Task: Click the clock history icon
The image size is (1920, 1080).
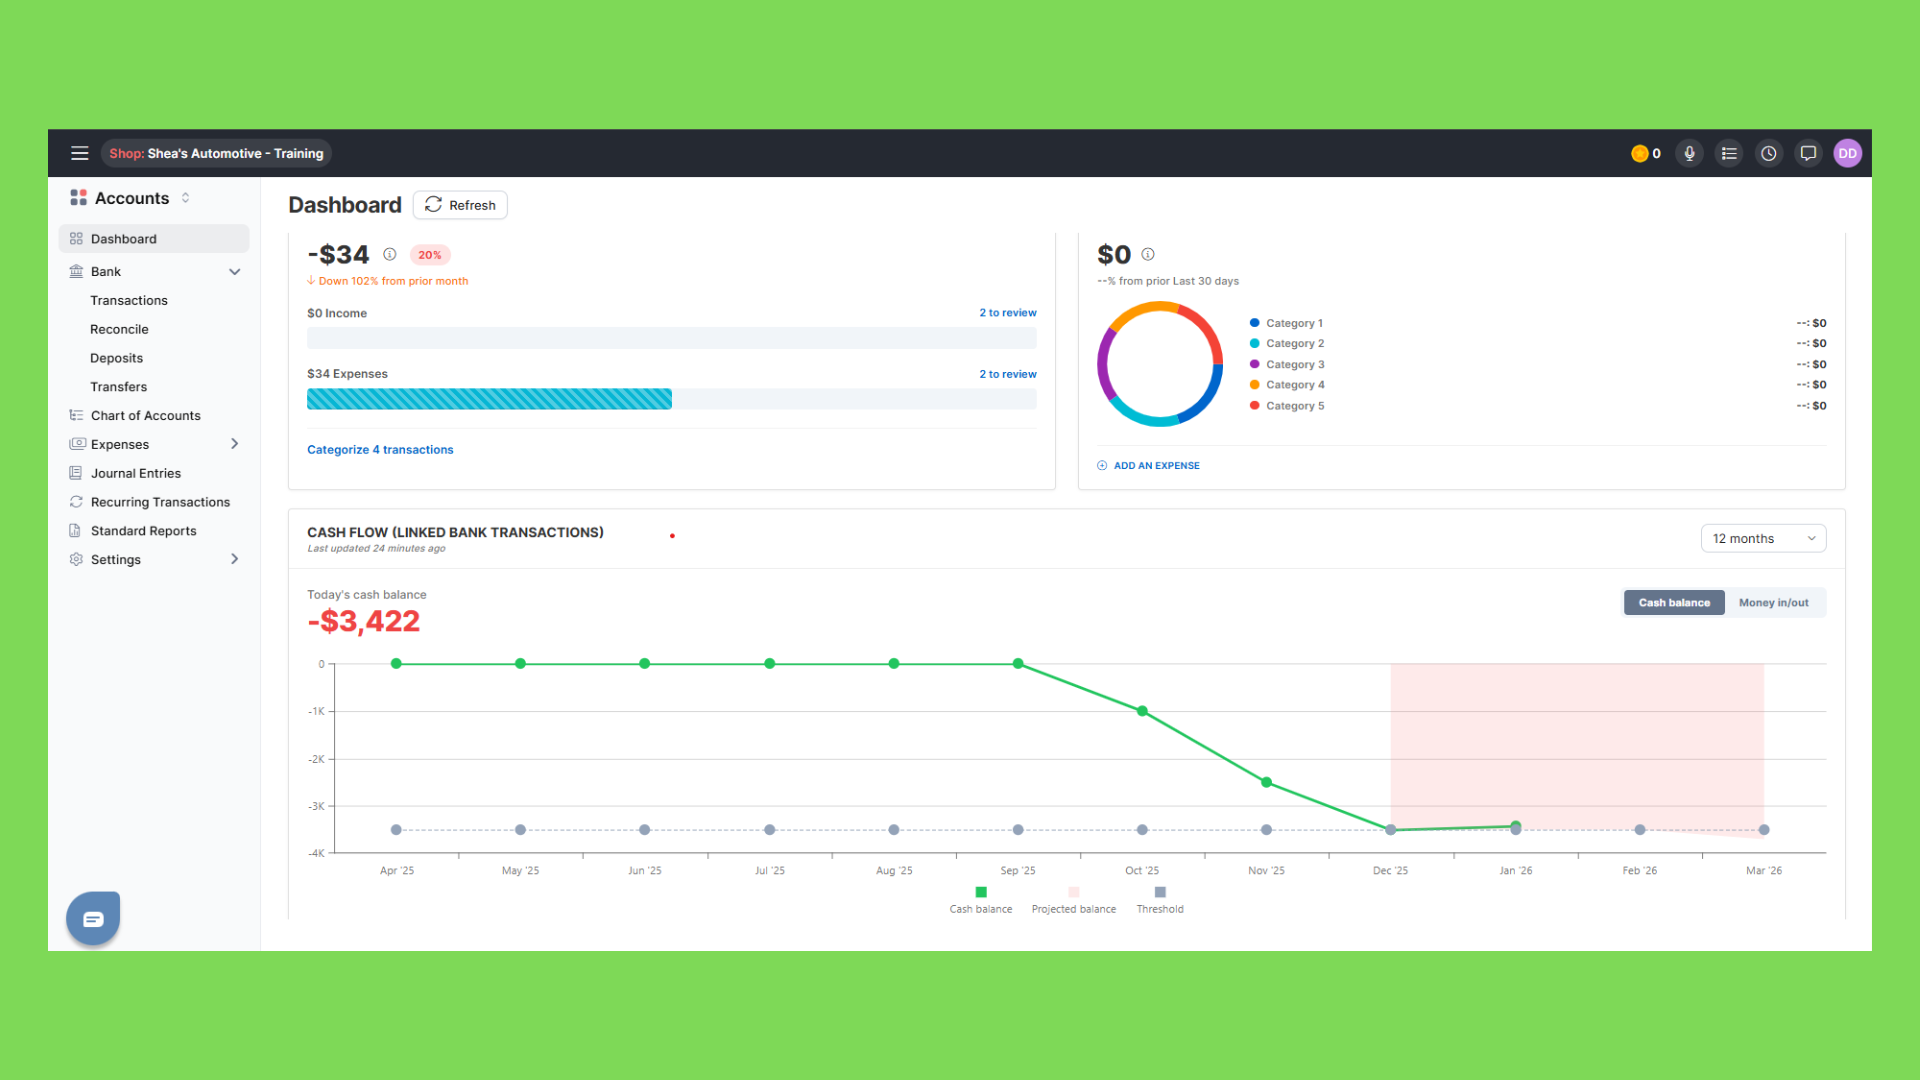Action: pyautogui.click(x=1768, y=153)
